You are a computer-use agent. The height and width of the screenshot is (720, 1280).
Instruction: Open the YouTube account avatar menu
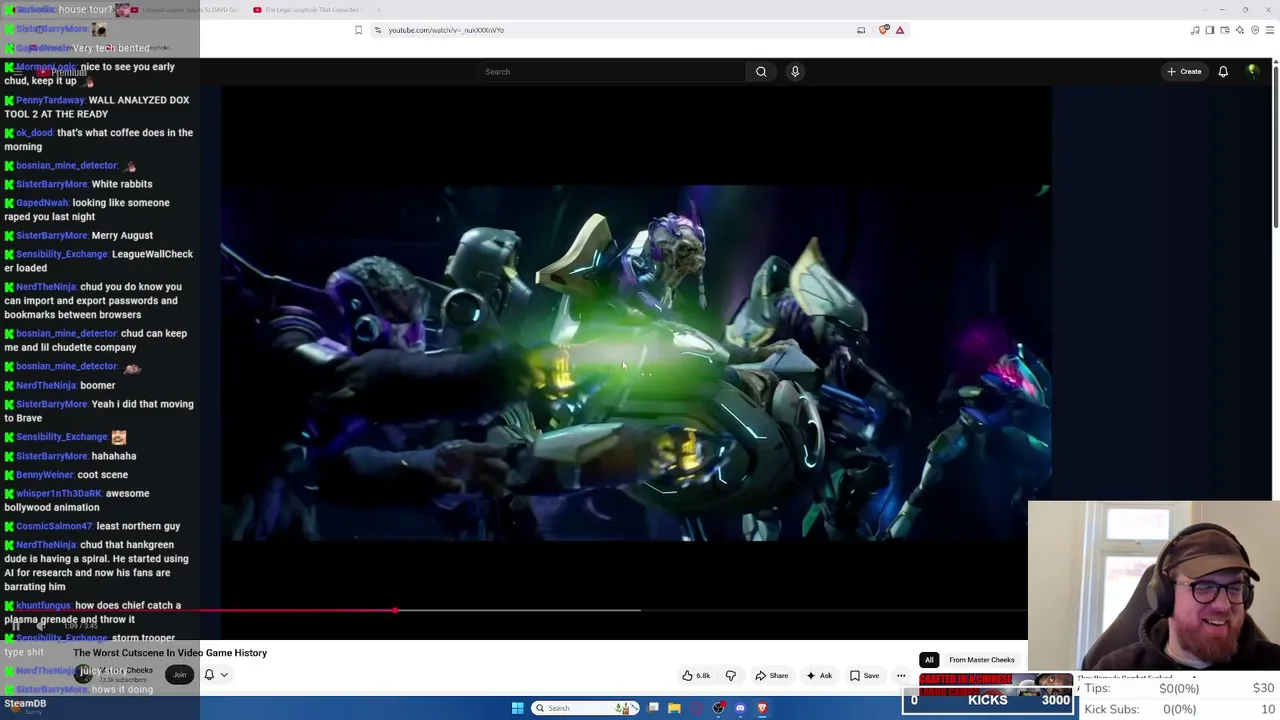coord(1253,72)
